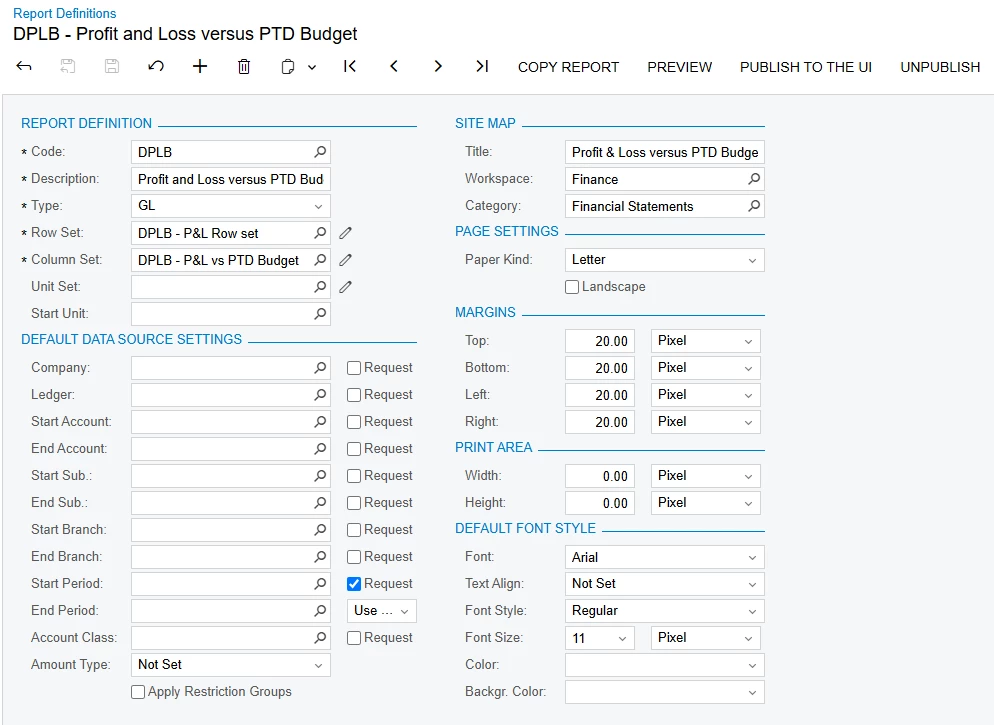Enable Request checkbox for End Branch
Image resolution: width=994 pixels, height=725 pixels.
click(354, 556)
